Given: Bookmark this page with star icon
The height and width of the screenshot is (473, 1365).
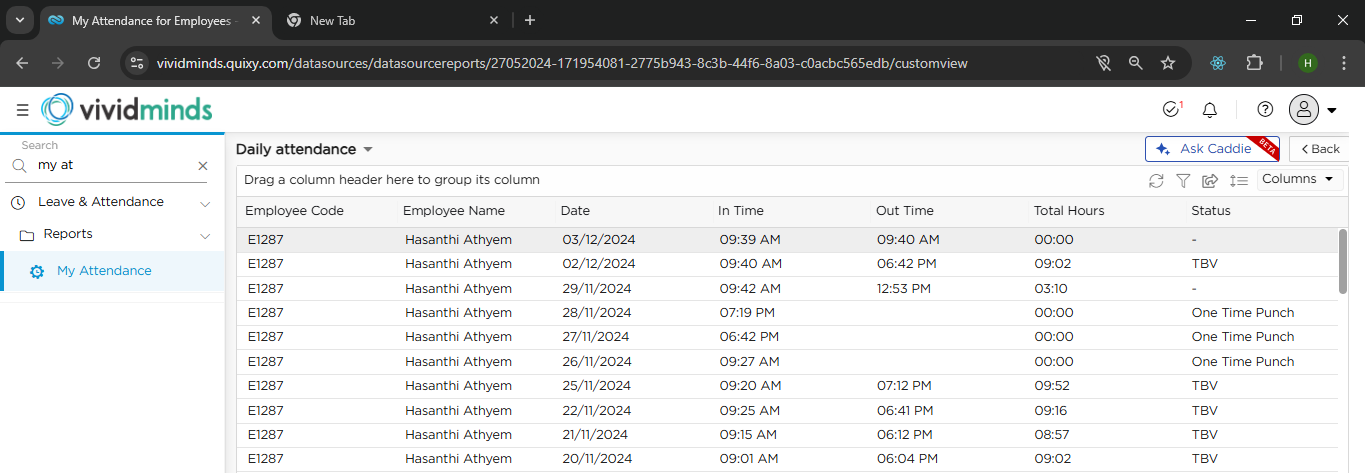Looking at the screenshot, I should point(1168,63).
